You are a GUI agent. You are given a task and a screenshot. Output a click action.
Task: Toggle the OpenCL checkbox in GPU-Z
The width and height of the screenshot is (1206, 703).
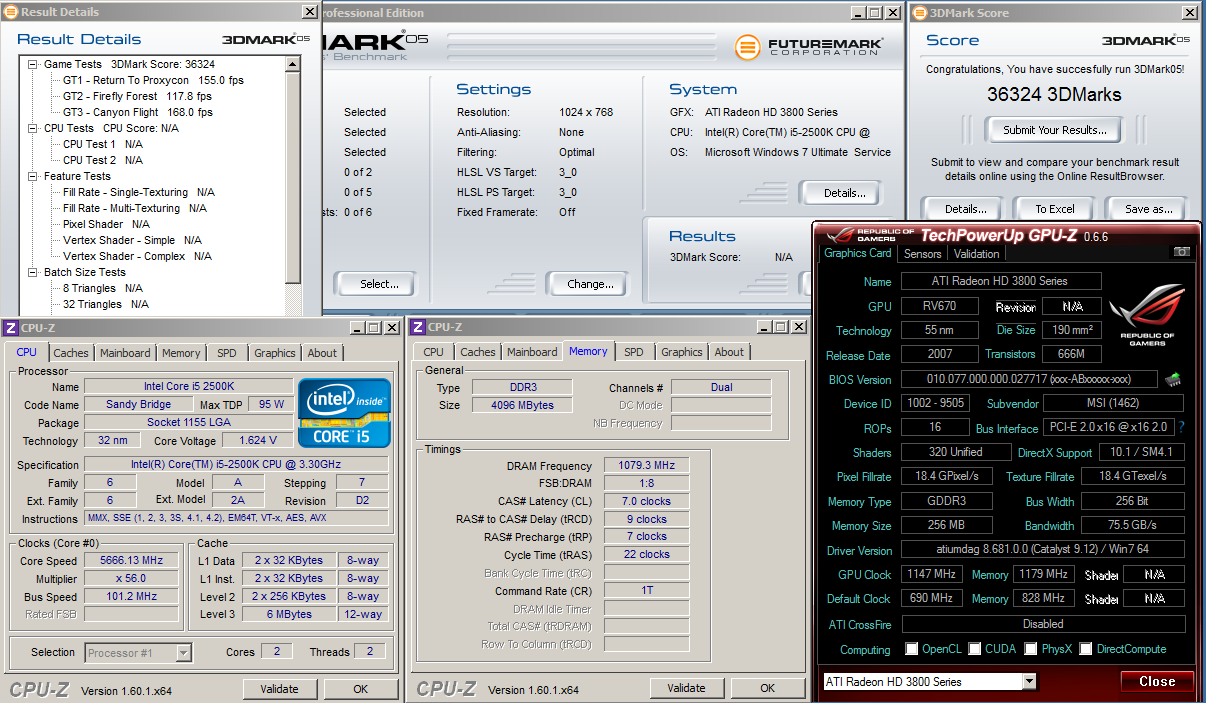tap(911, 649)
